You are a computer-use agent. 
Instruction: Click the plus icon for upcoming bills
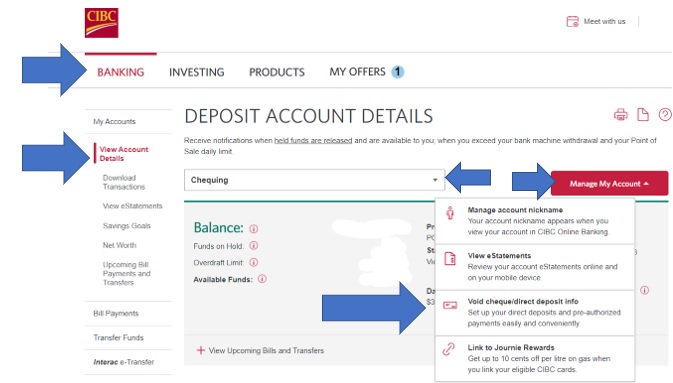click(200, 350)
